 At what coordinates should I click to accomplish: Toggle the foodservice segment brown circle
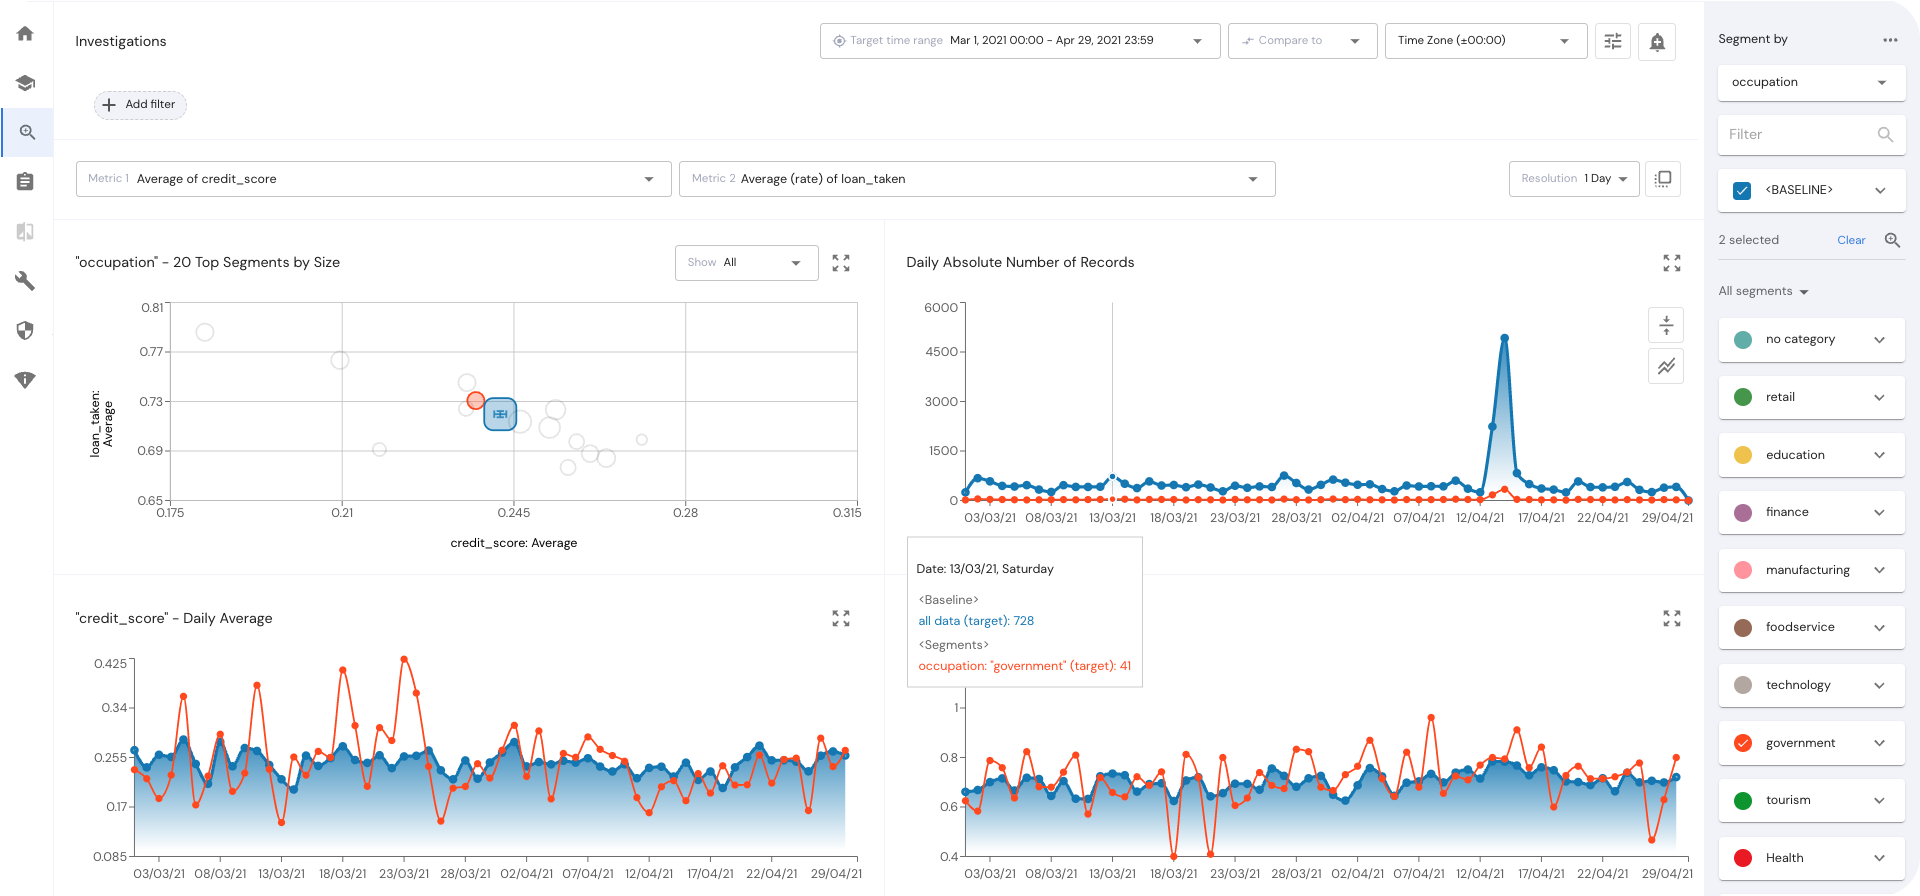[1743, 627]
